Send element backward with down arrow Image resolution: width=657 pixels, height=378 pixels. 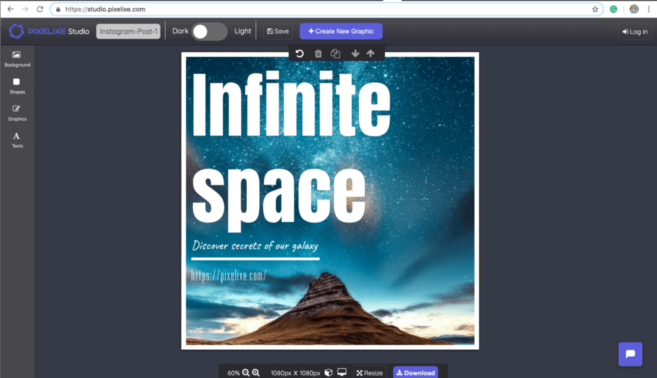point(355,54)
